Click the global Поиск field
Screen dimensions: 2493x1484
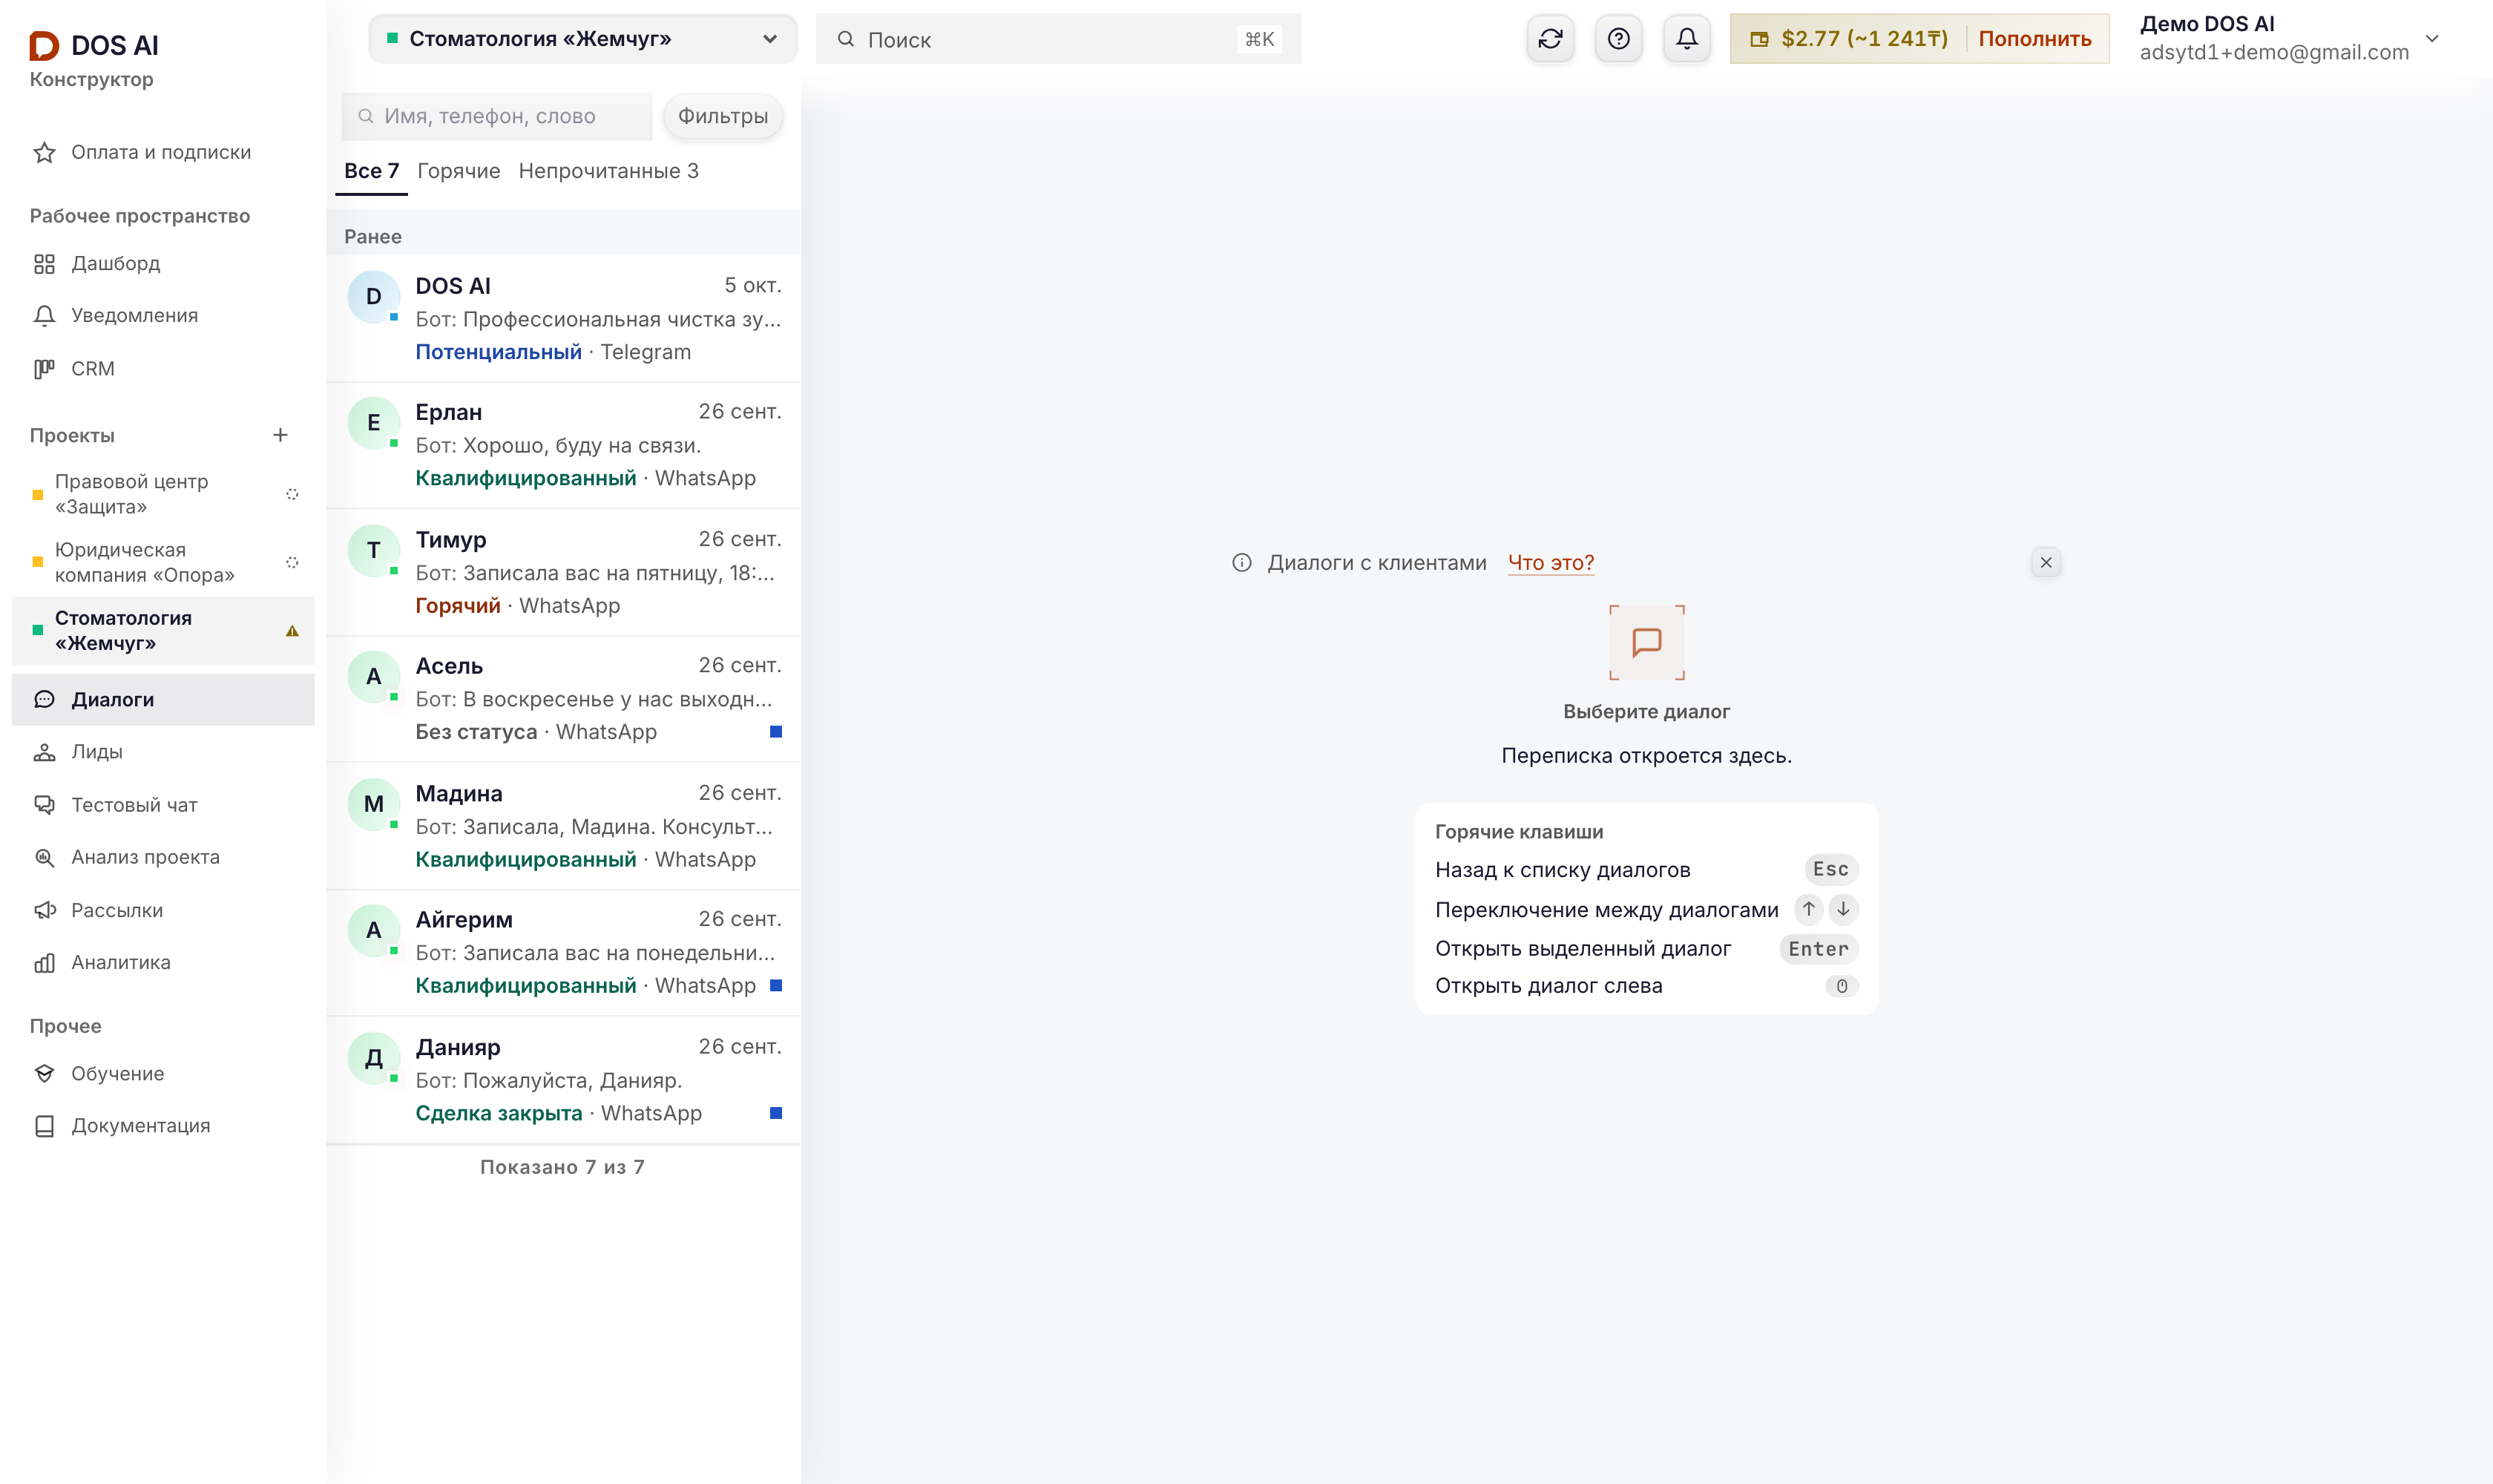click(x=1058, y=39)
